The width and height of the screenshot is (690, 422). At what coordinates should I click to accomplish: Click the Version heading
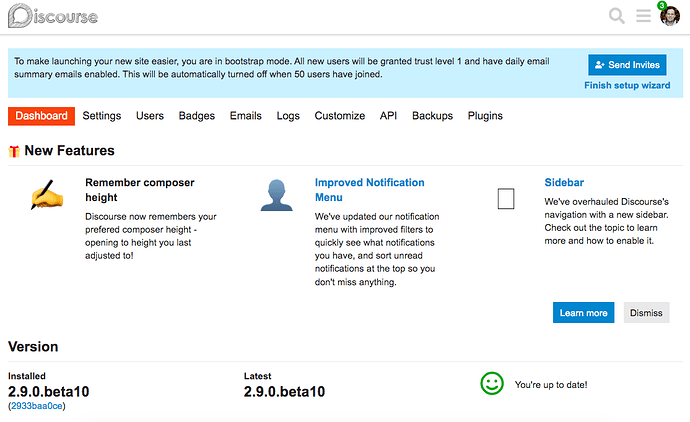(33, 346)
